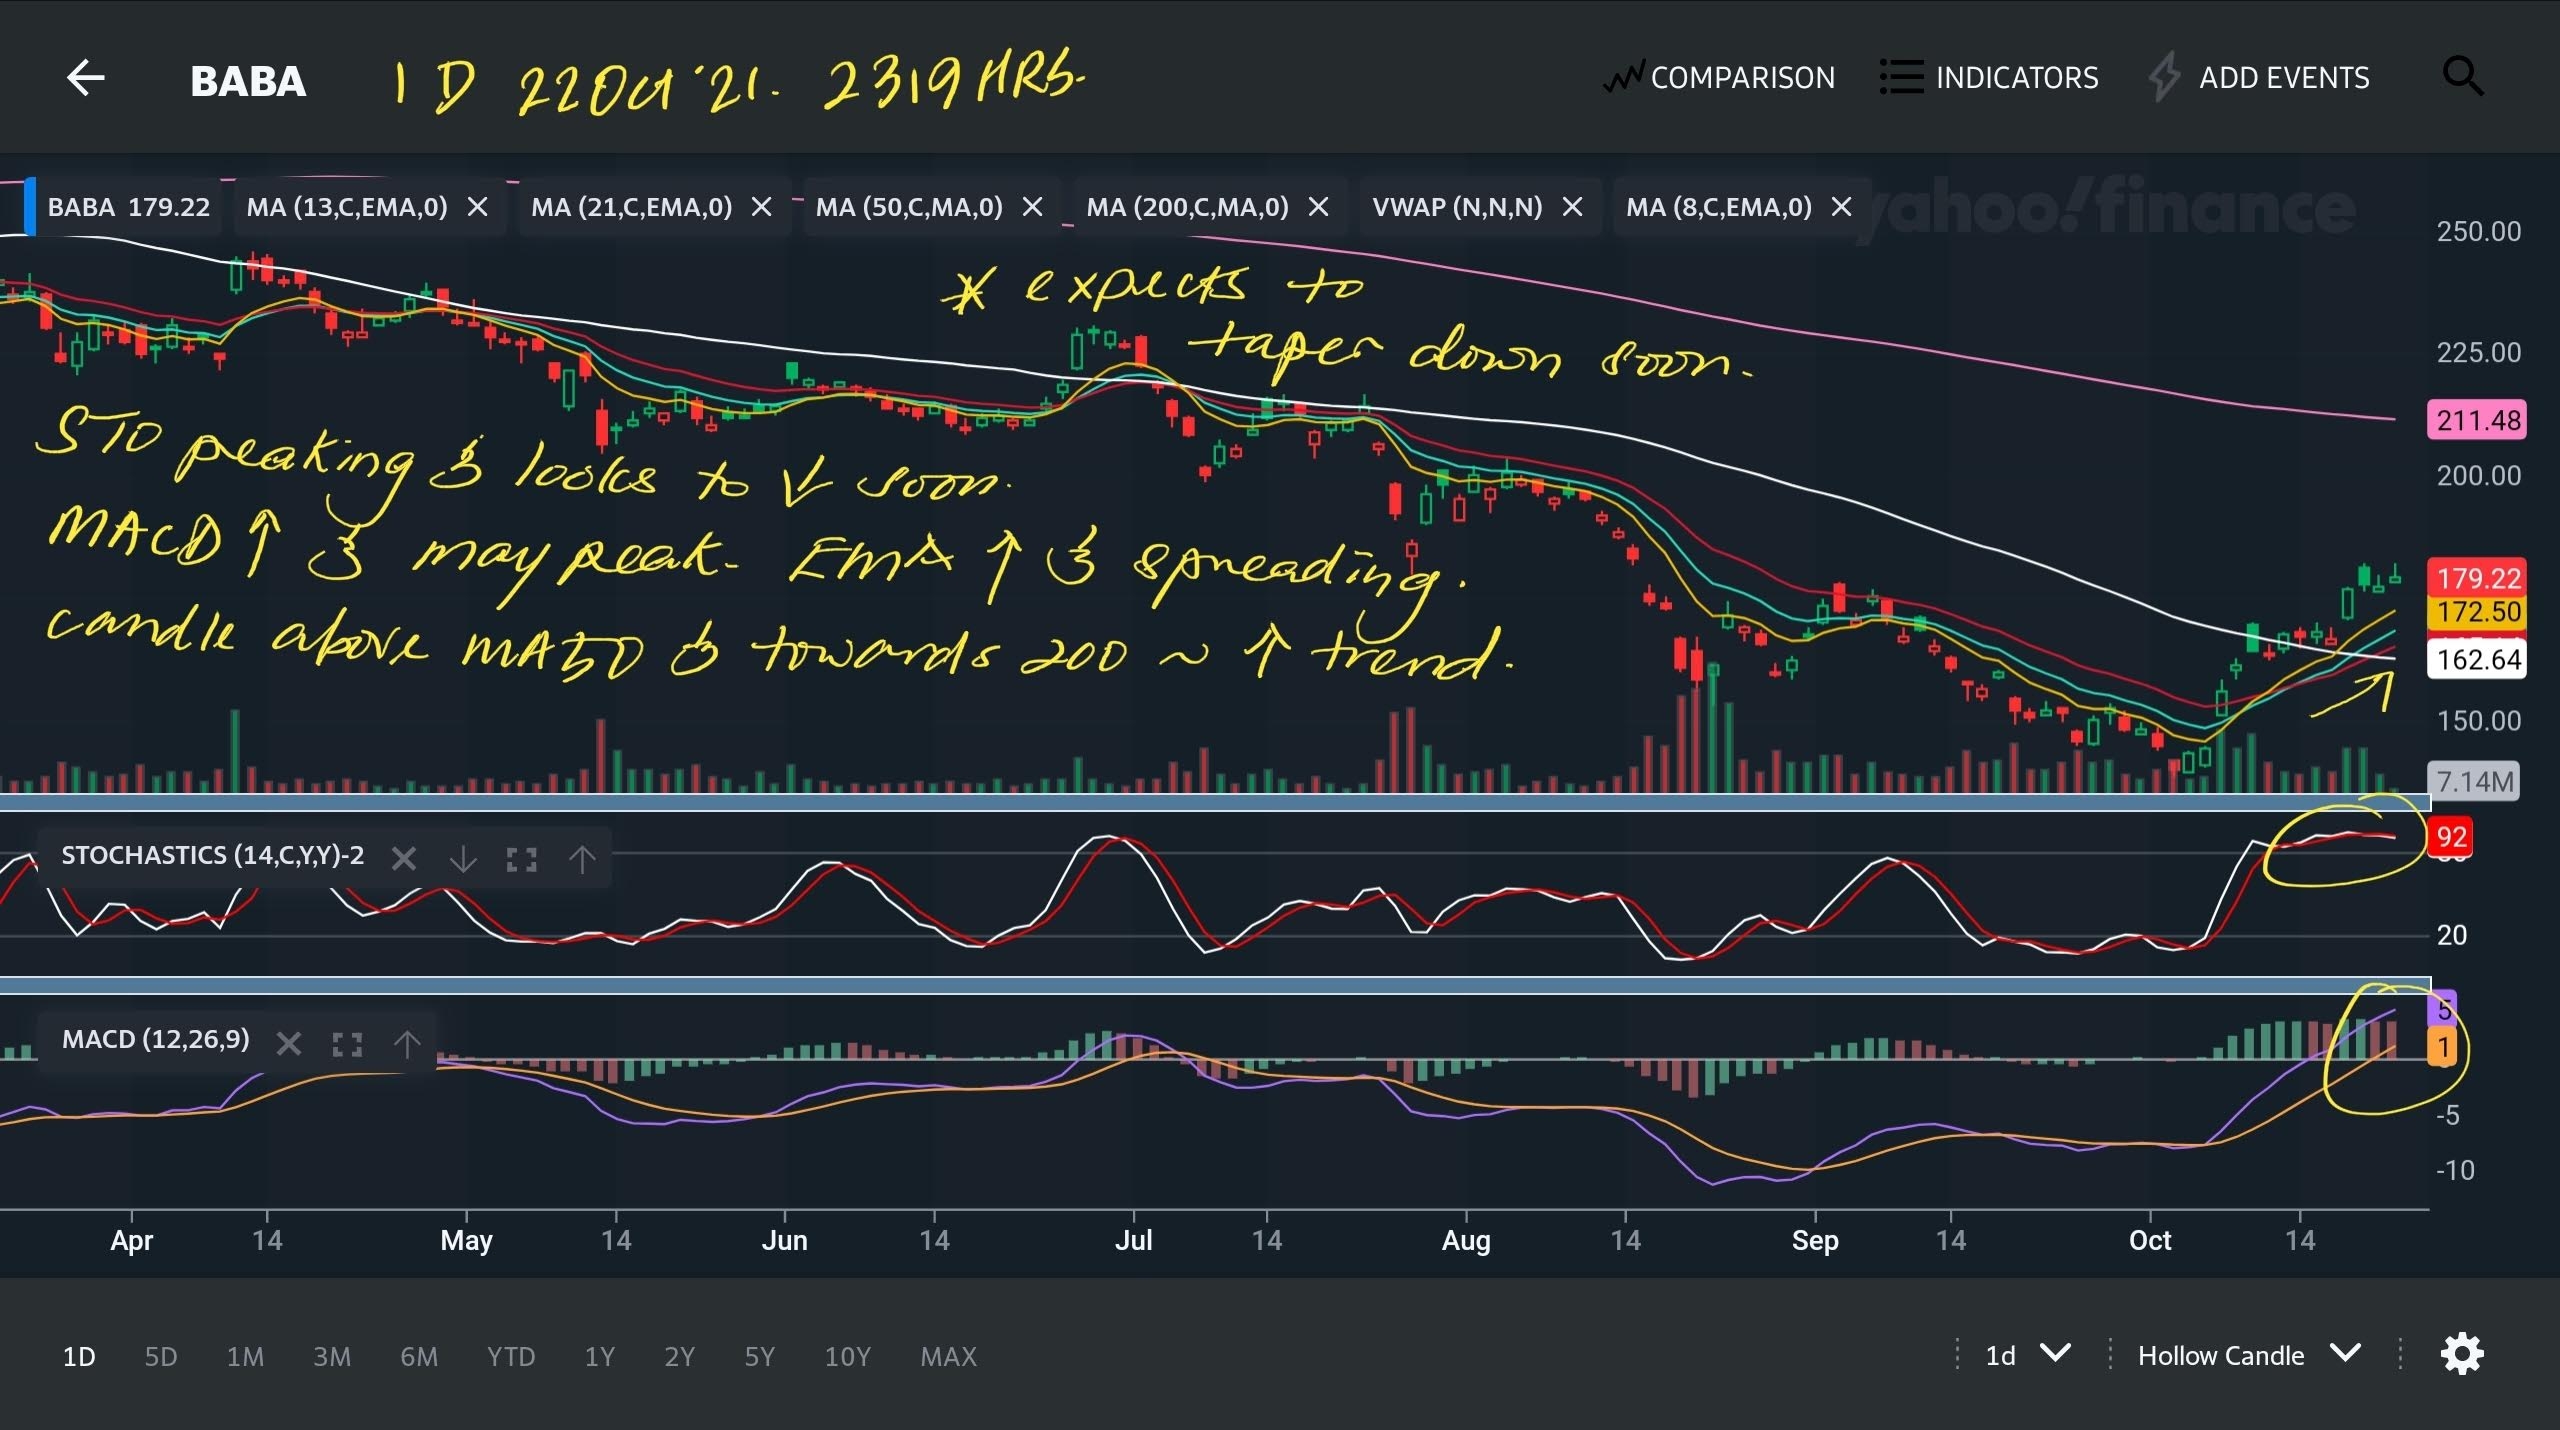Select the MACD (12,26,9) label

156,1039
